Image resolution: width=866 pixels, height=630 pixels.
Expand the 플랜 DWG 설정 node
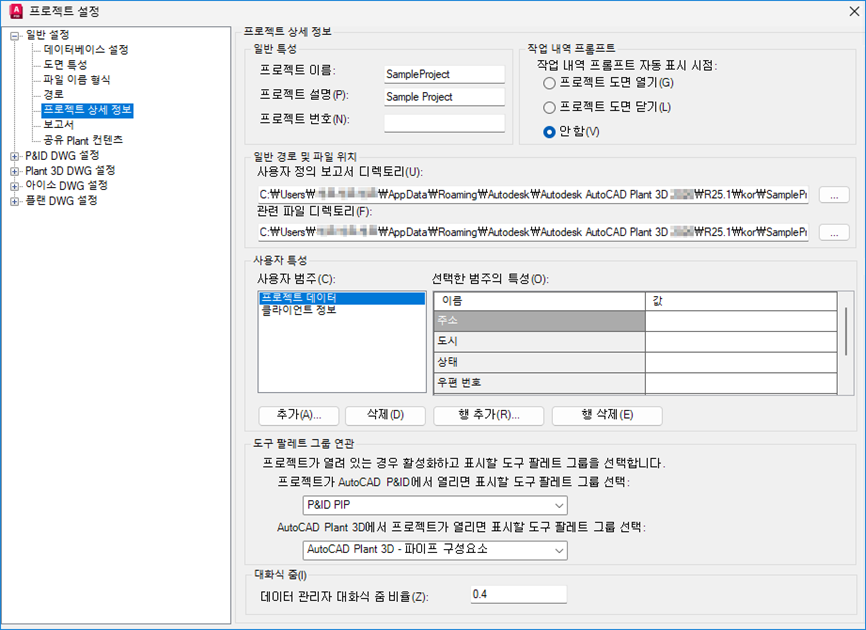tap(14, 202)
